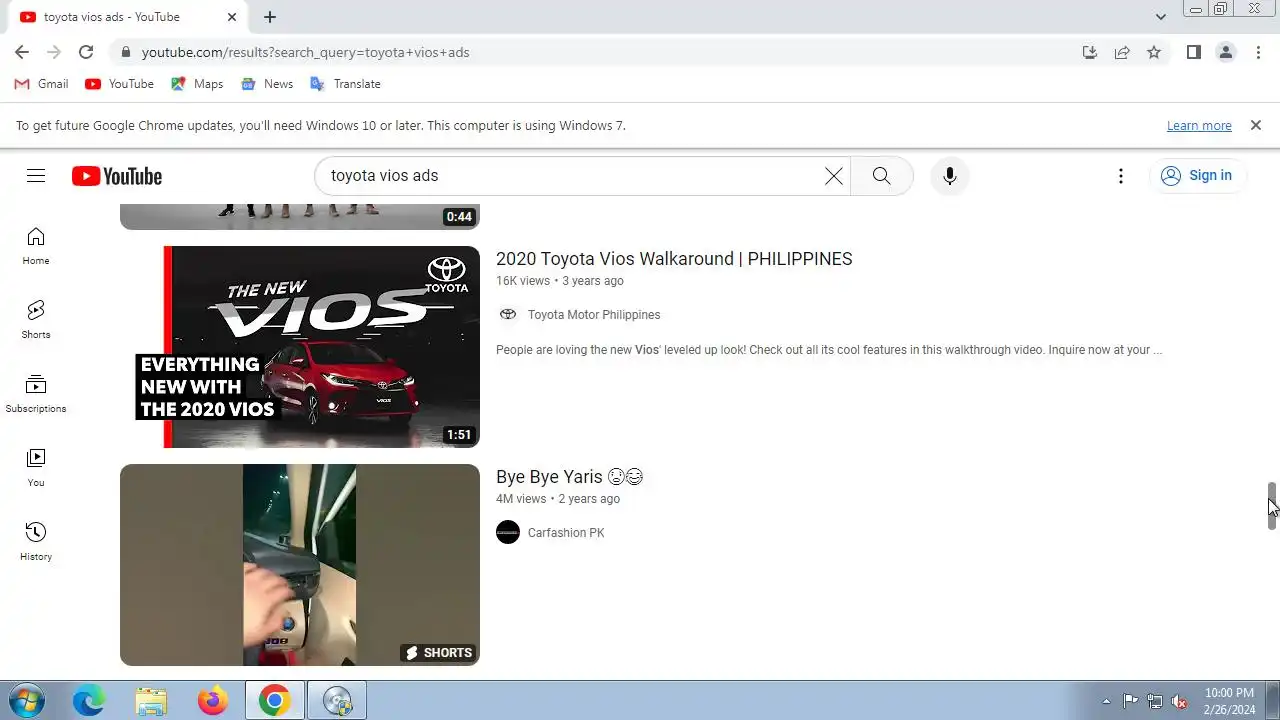Toggle the Chrome side panel
This screenshot has height=720, width=1280.
pyautogui.click(x=1193, y=52)
